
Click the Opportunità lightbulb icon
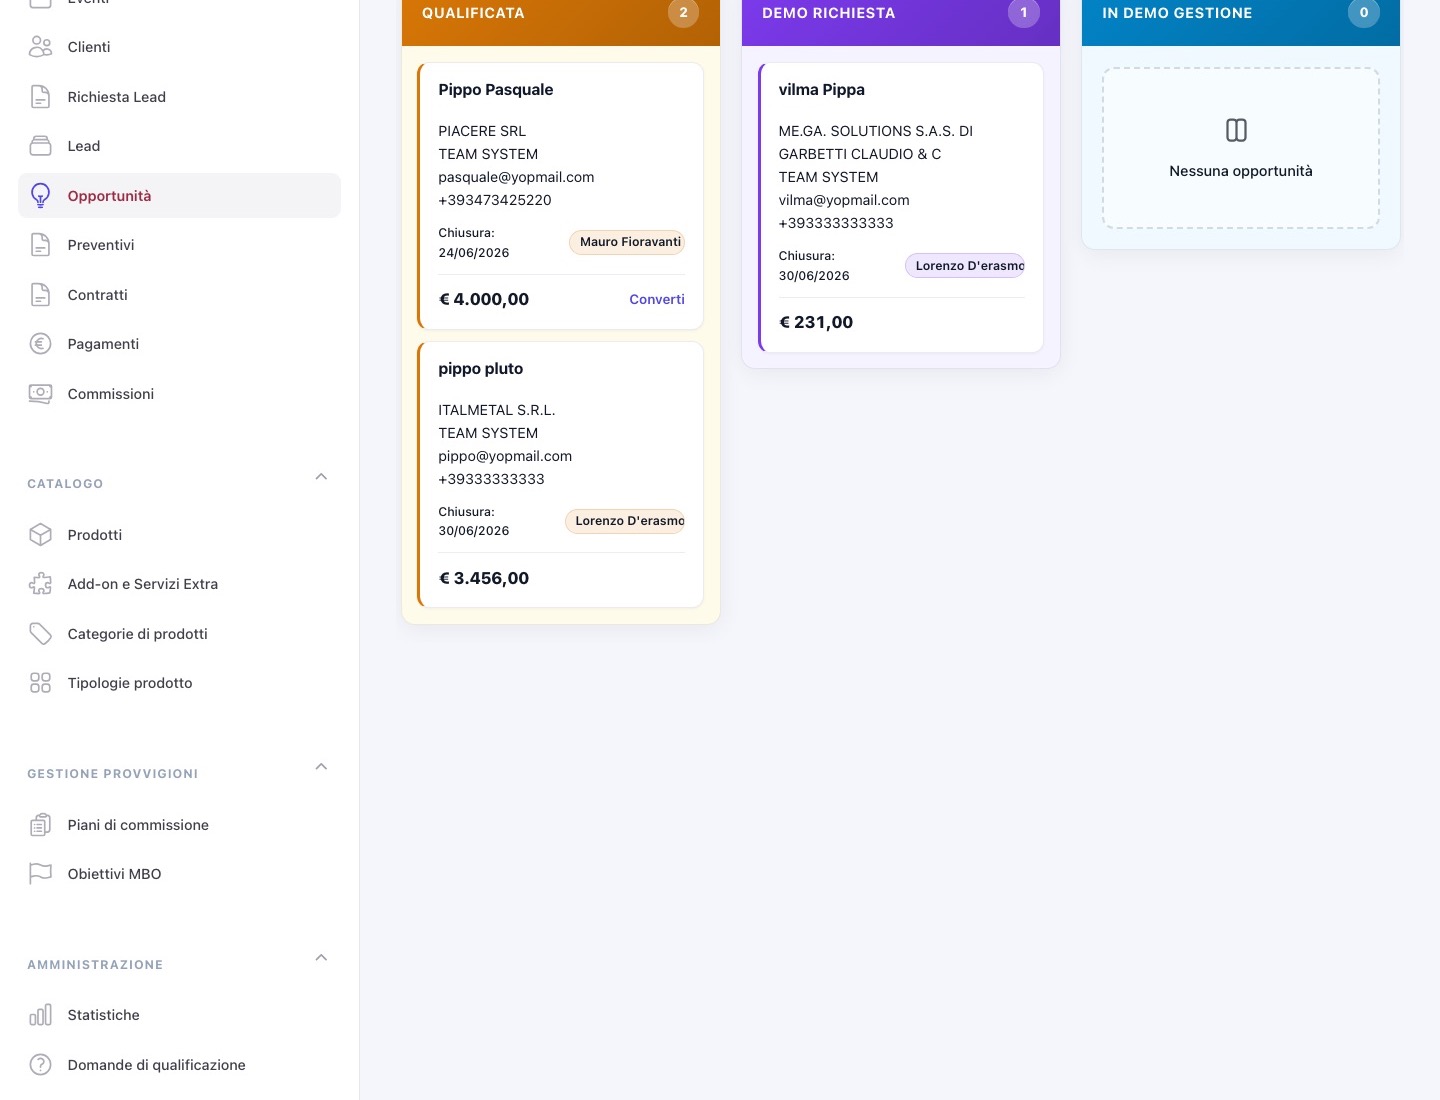40,196
